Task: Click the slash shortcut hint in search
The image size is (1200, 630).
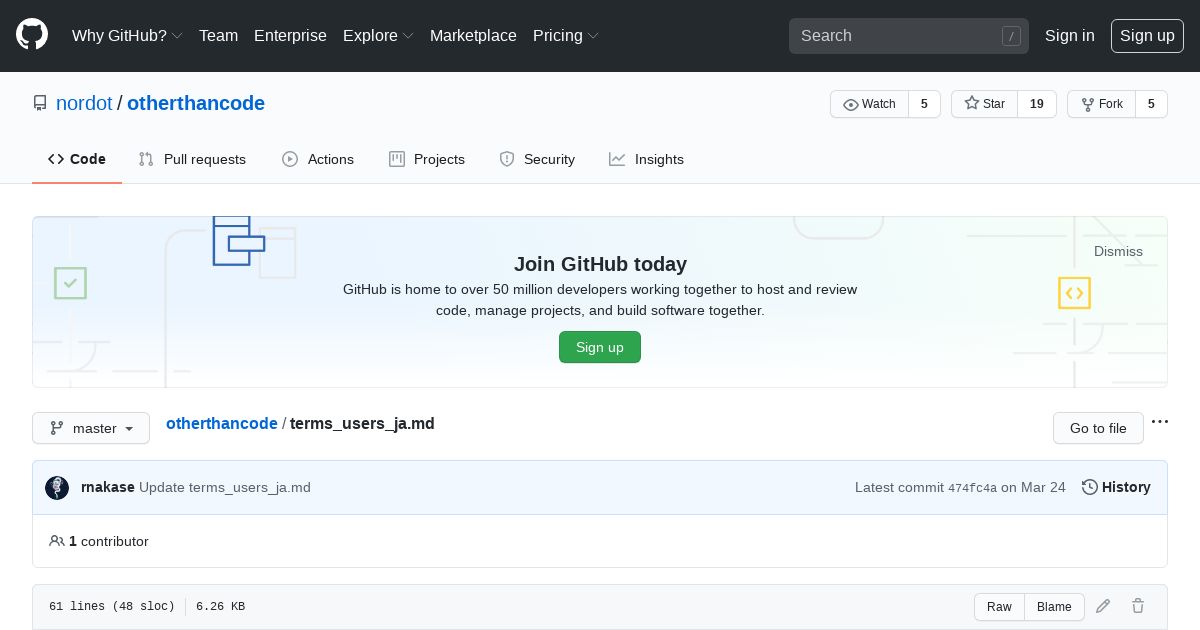Action: click(1011, 36)
